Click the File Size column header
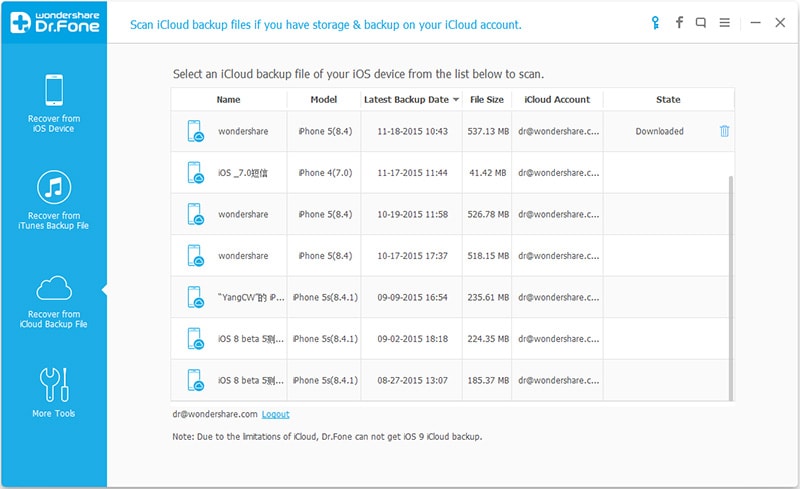Viewport: 800px width, 489px height. click(486, 100)
